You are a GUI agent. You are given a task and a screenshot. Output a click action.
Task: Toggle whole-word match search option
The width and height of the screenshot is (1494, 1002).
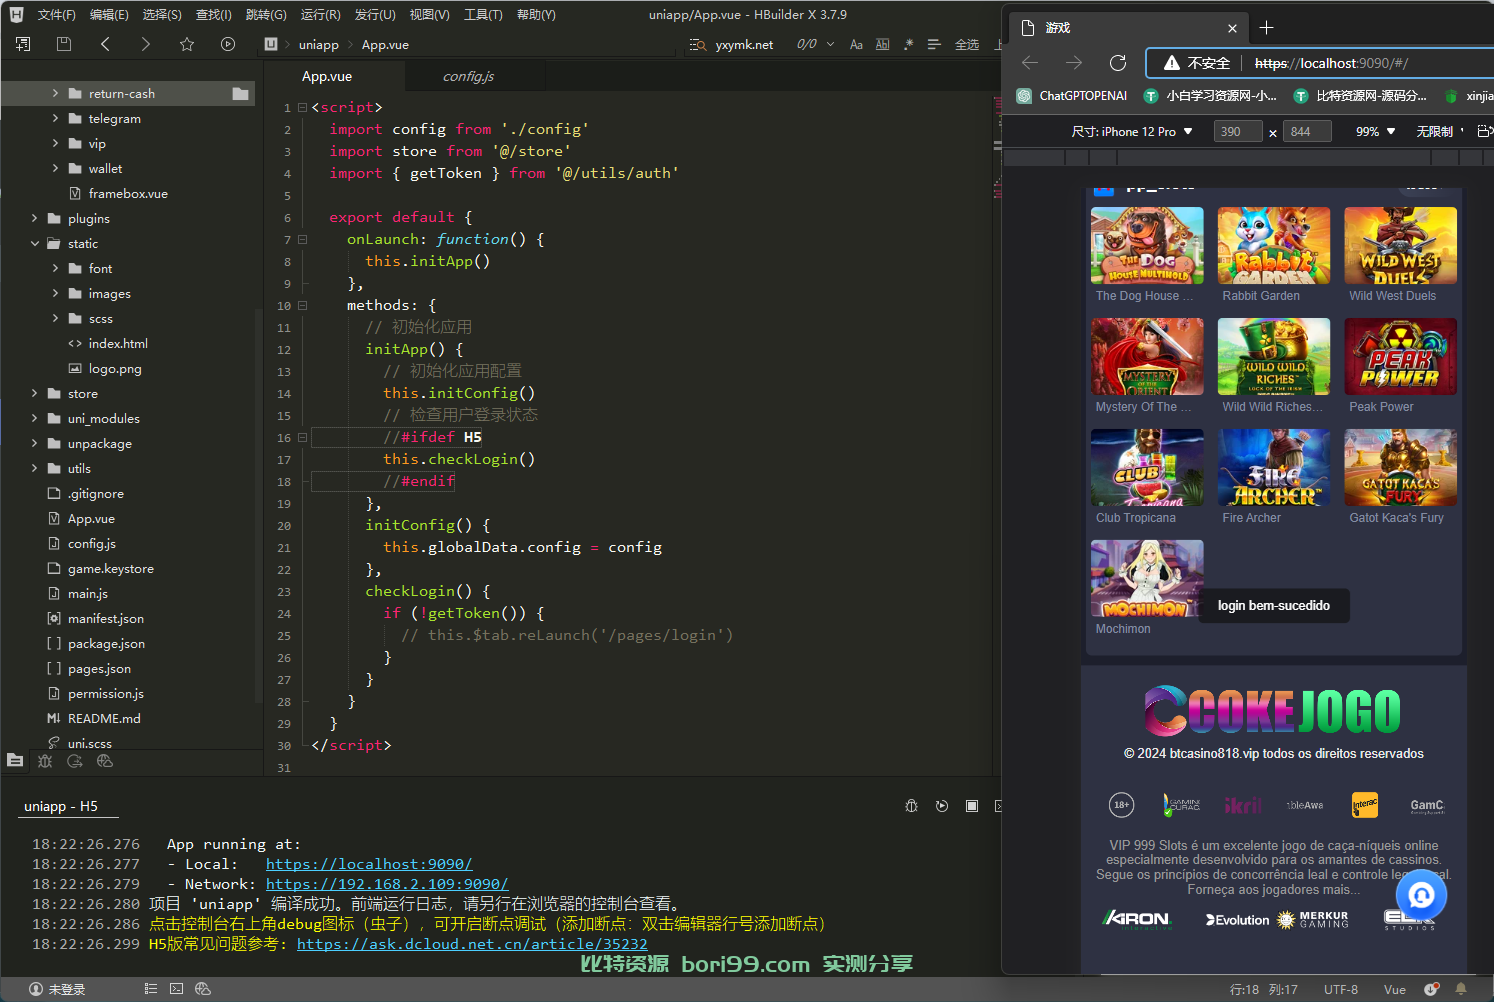(x=882, y=44)
